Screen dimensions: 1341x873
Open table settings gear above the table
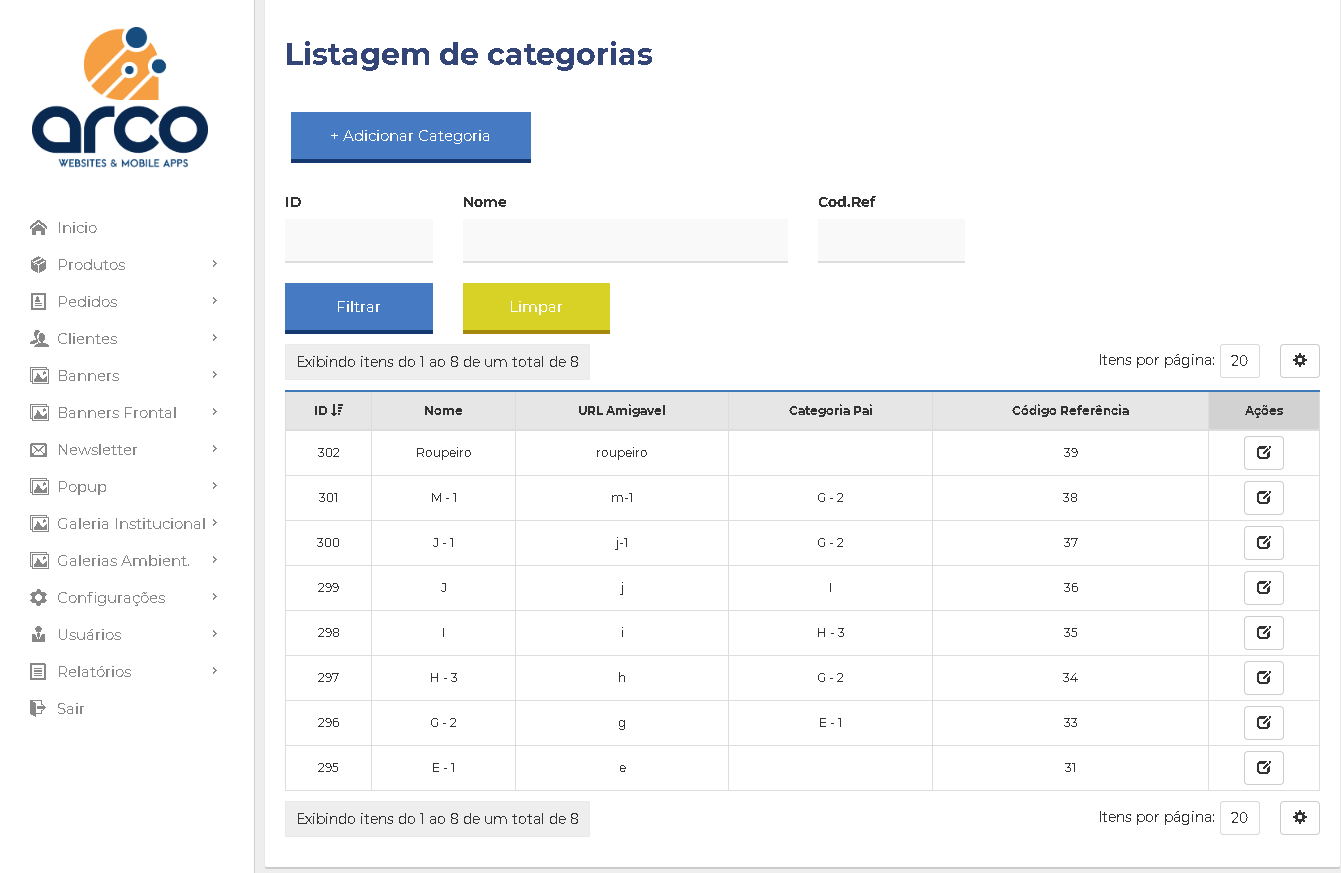[1300, 361]
